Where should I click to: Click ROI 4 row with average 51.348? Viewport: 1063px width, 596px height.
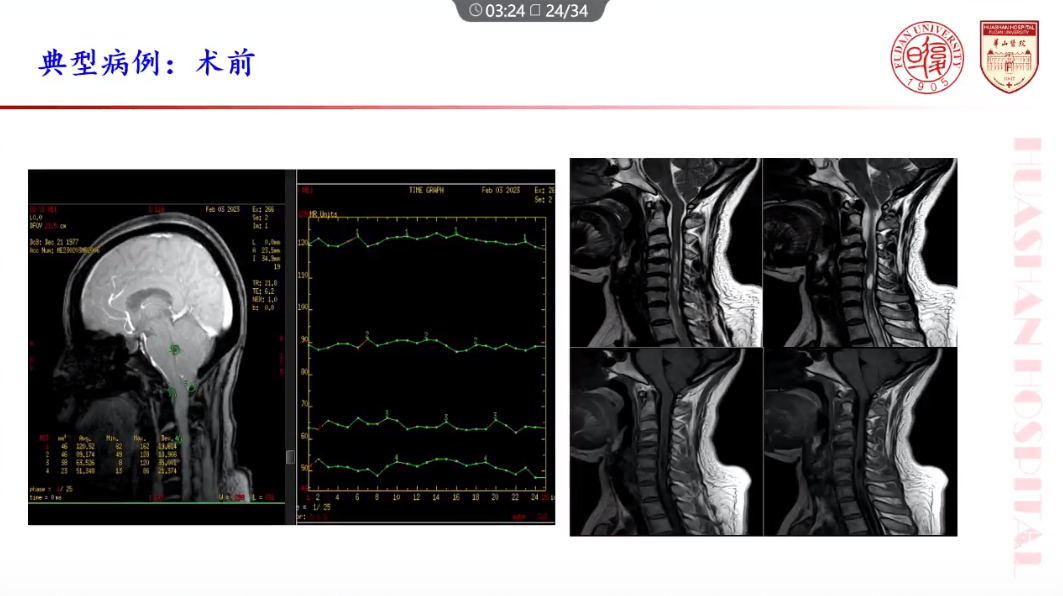[x=110, y=471]
